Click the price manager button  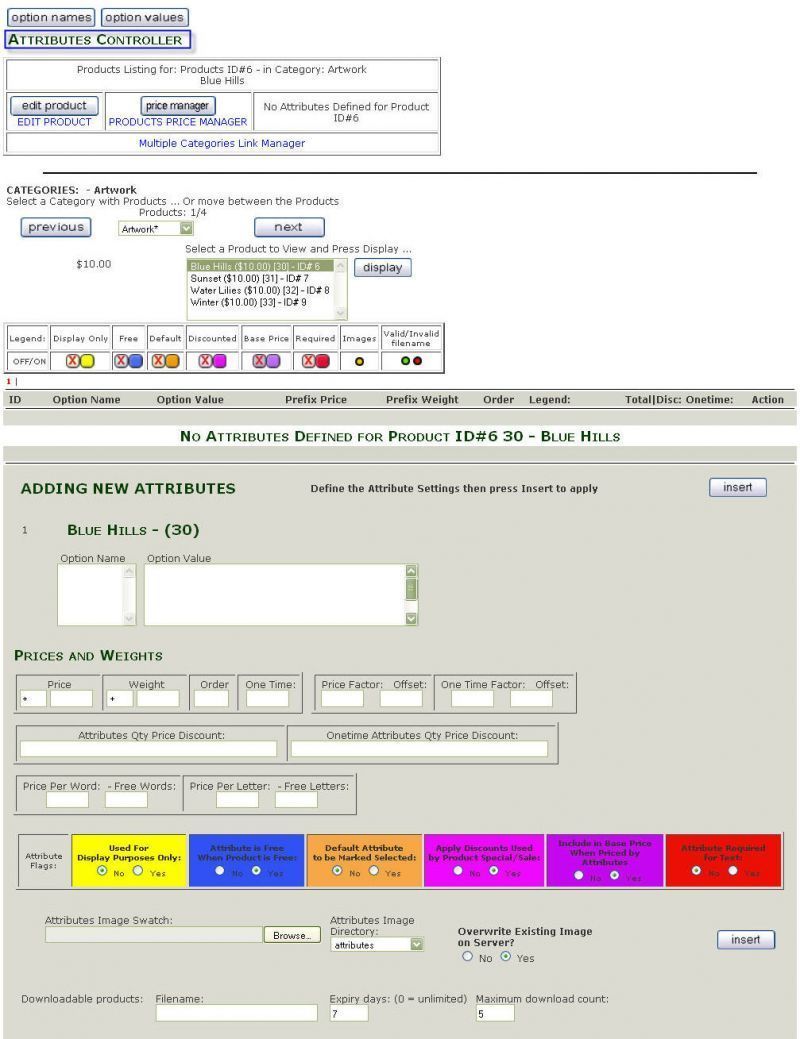(x=177, y=106)
